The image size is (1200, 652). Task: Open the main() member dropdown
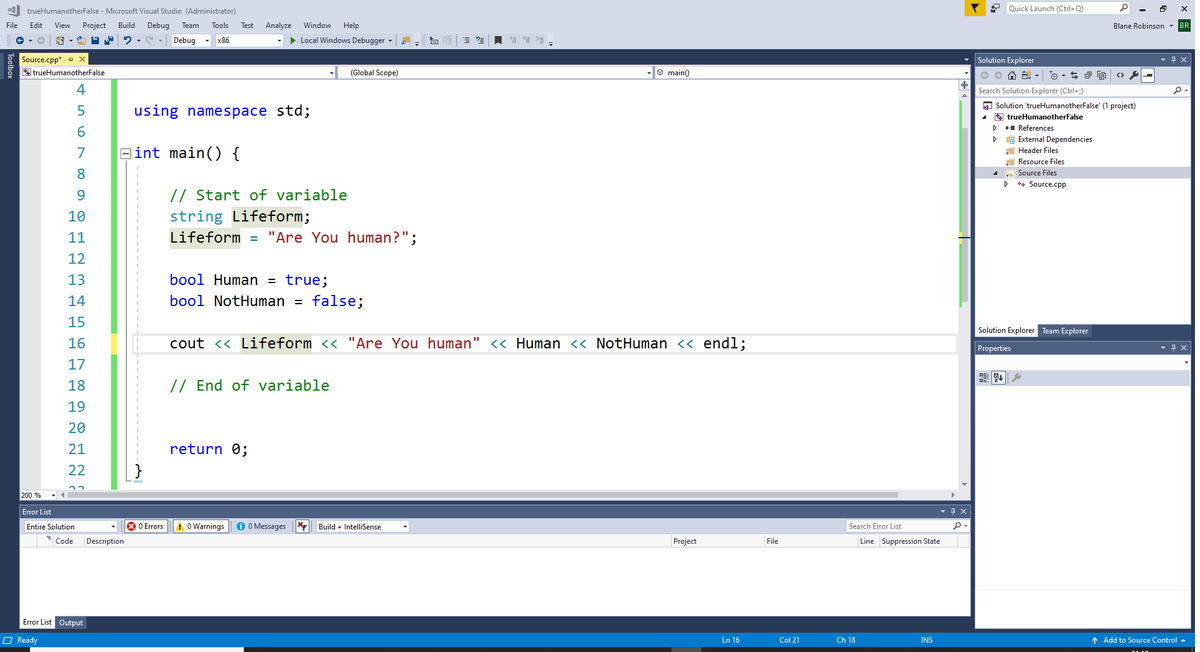click(811, 72)
